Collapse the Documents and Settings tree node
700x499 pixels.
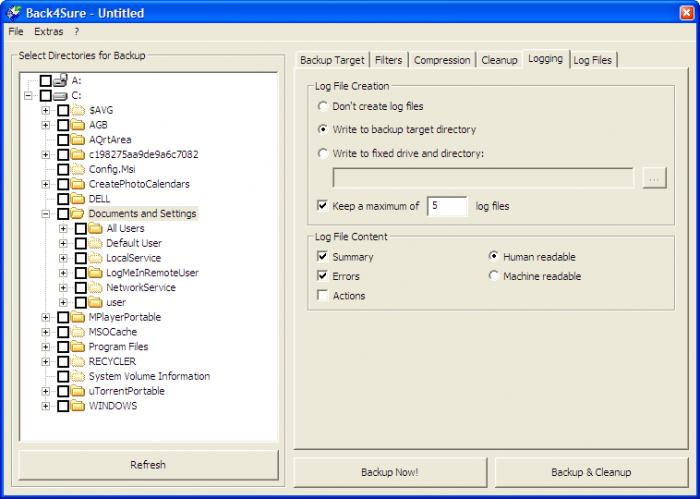46,214
